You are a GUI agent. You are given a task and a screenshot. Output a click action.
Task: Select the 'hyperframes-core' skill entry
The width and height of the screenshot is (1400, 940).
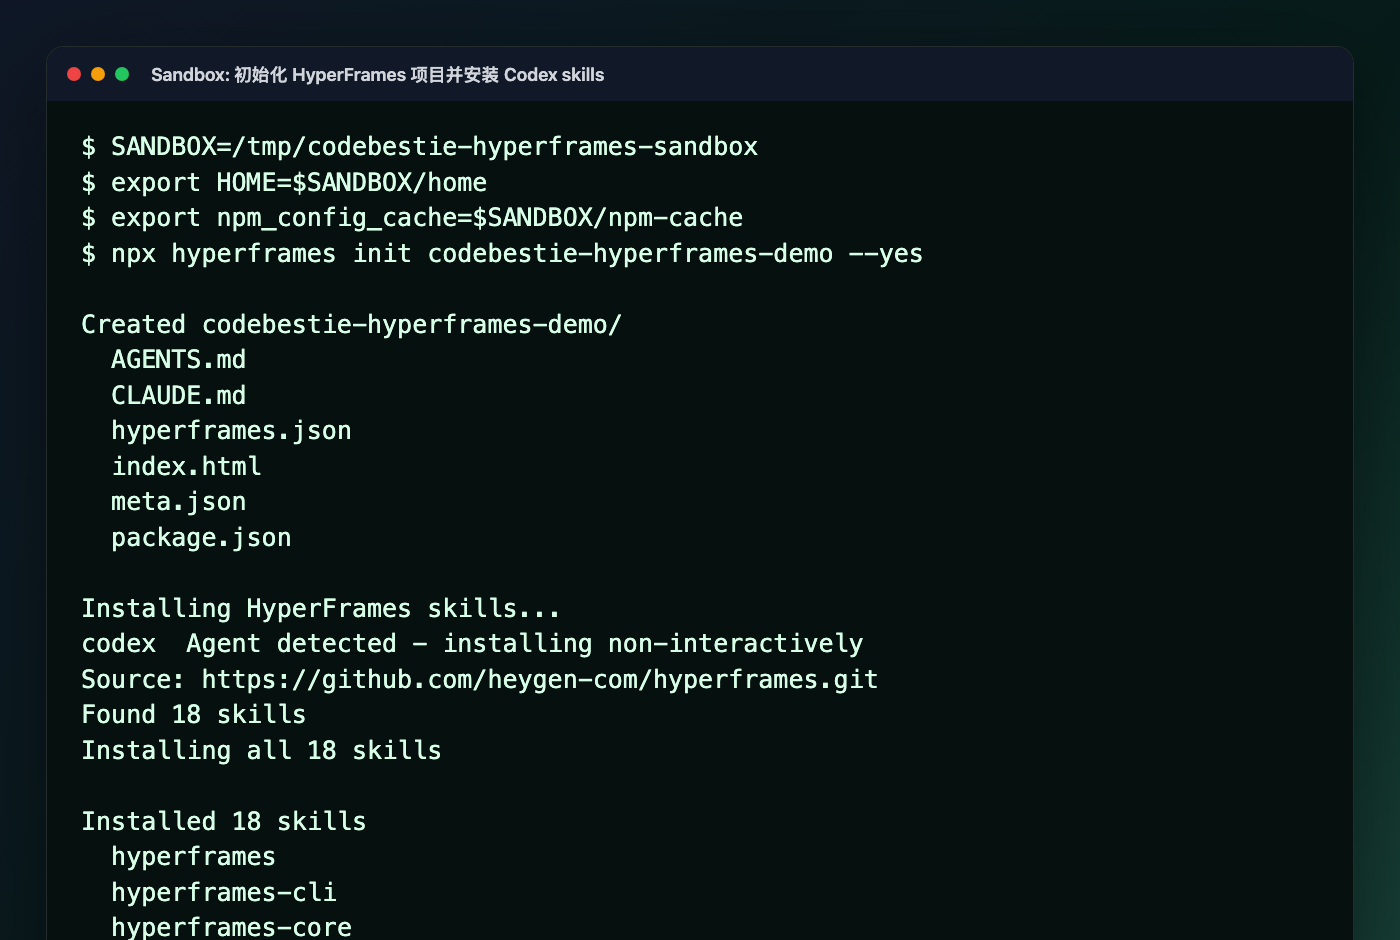(x=232, y=927)
